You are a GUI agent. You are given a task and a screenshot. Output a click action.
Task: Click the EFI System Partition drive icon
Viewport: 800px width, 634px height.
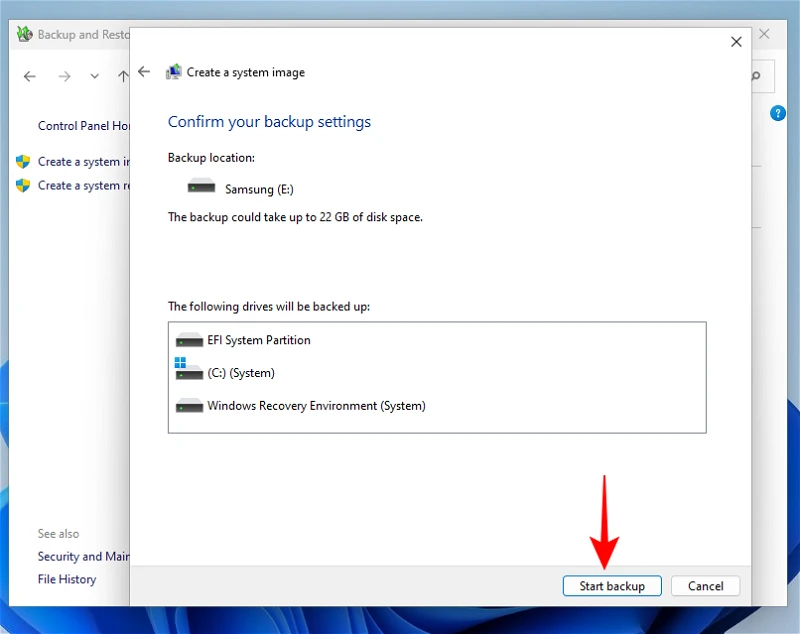pos(189,339)
